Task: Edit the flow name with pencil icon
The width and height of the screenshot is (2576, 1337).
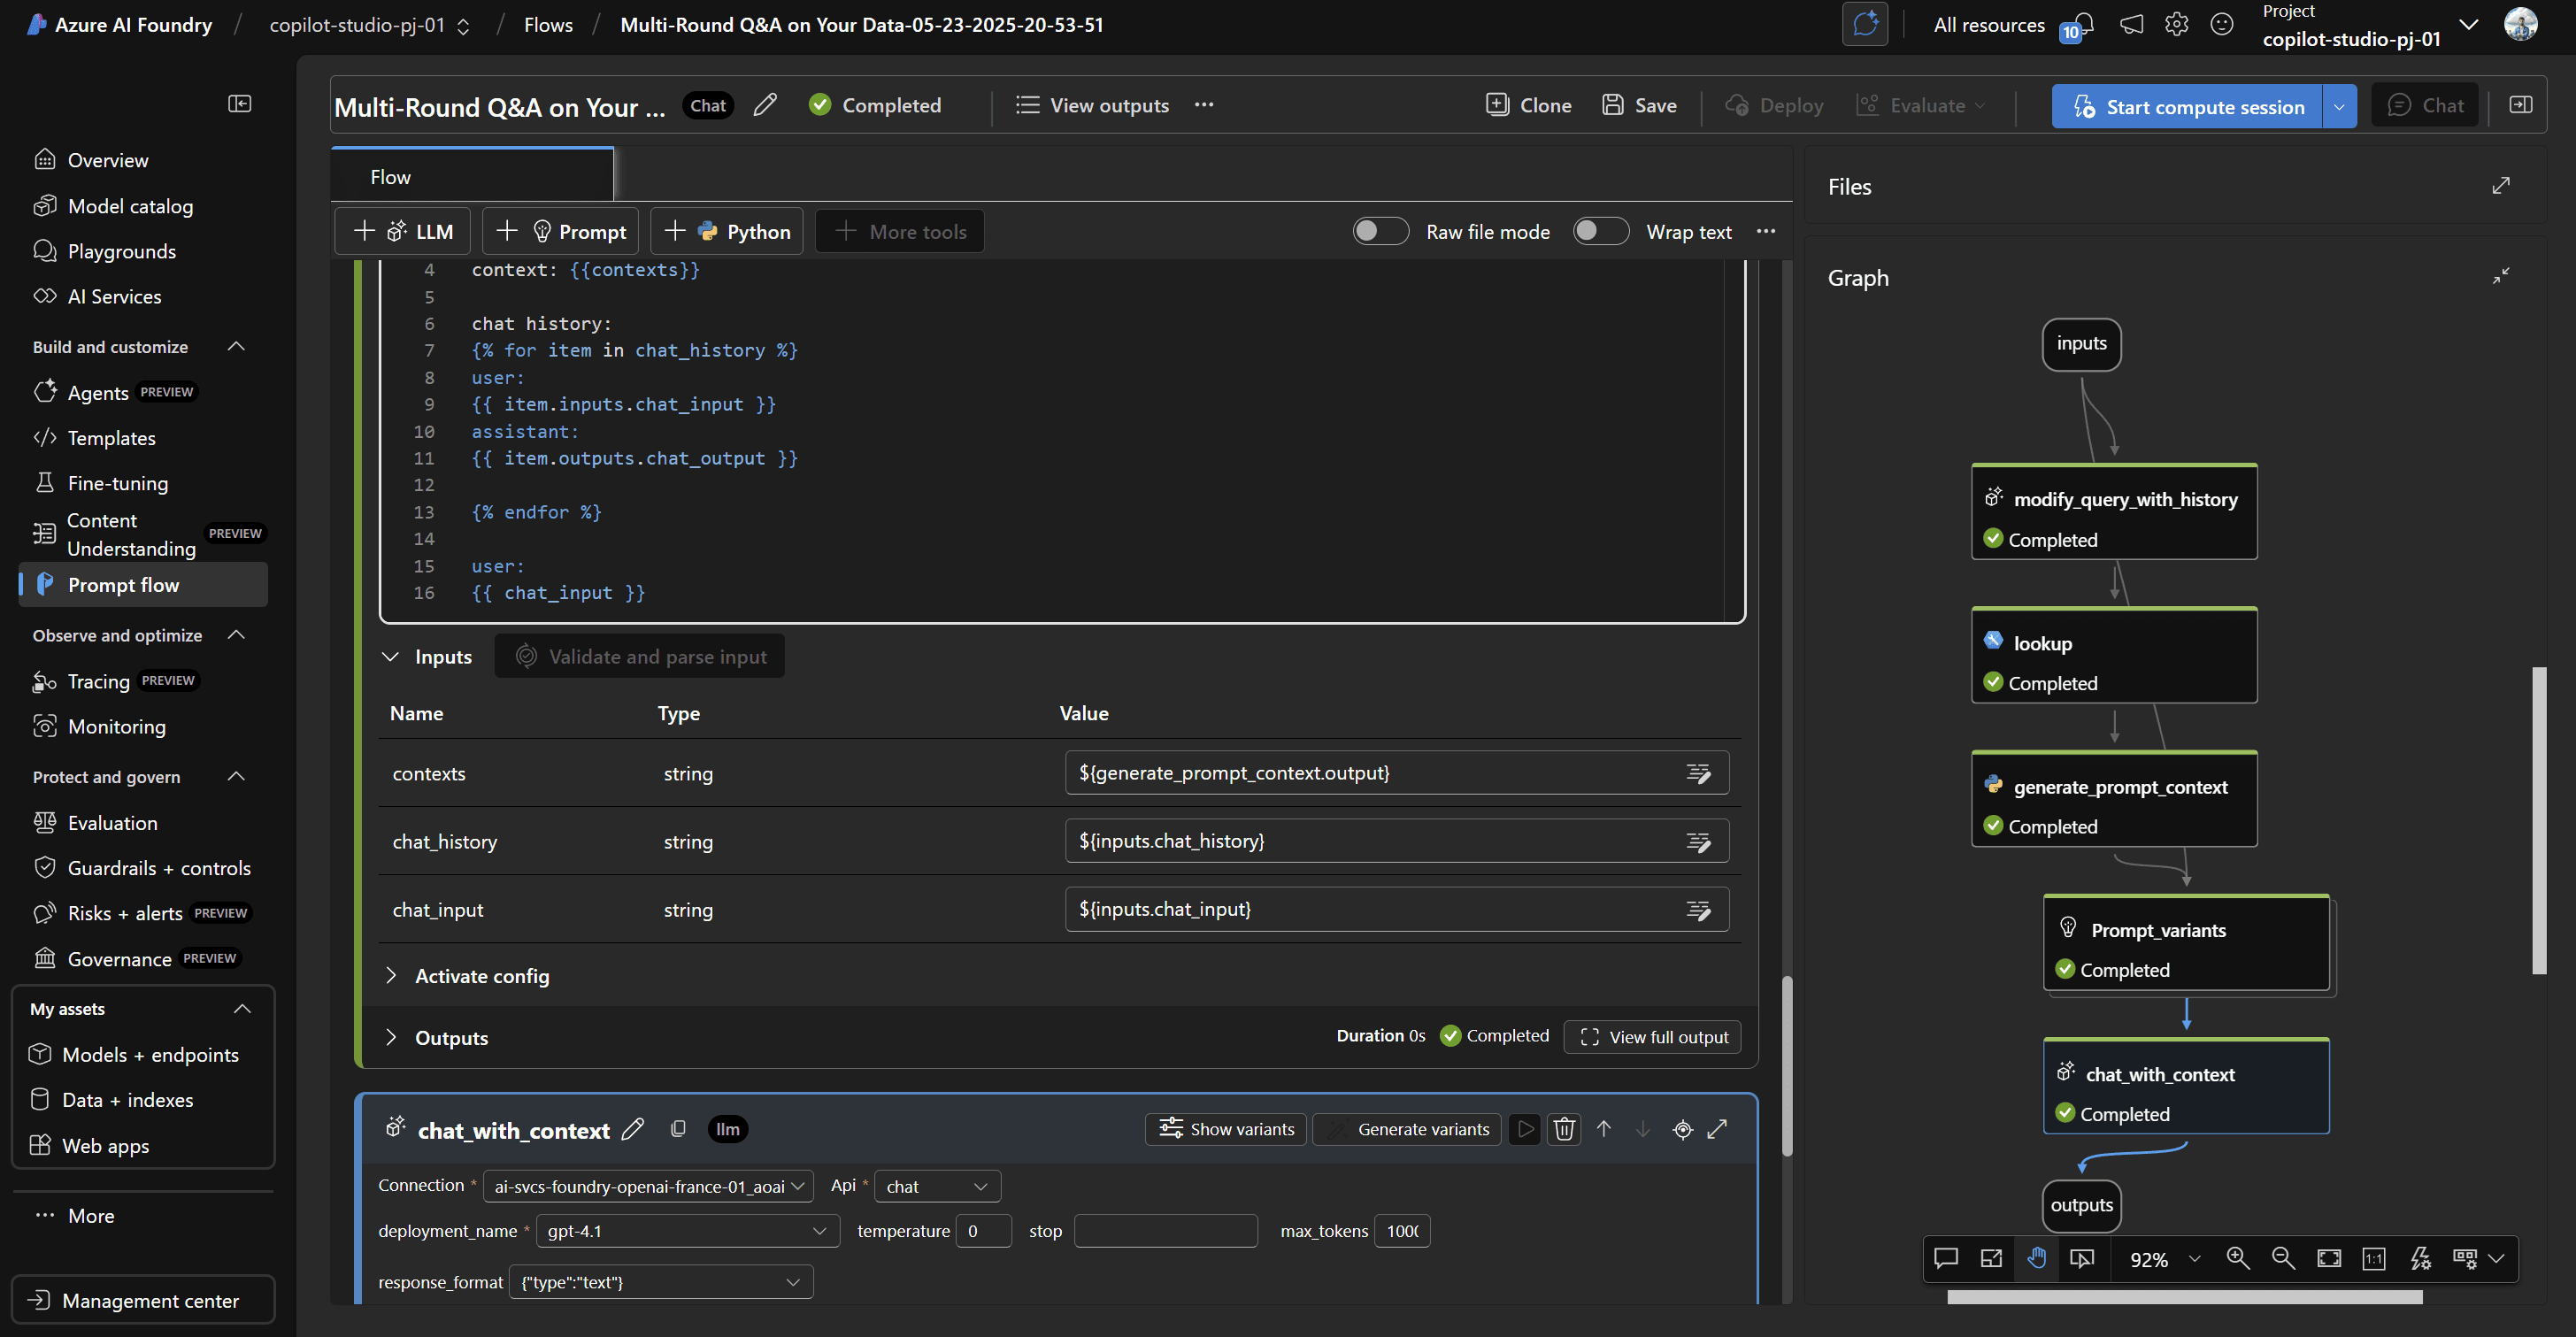Action: pyautogui.click(x=765, y=105)
